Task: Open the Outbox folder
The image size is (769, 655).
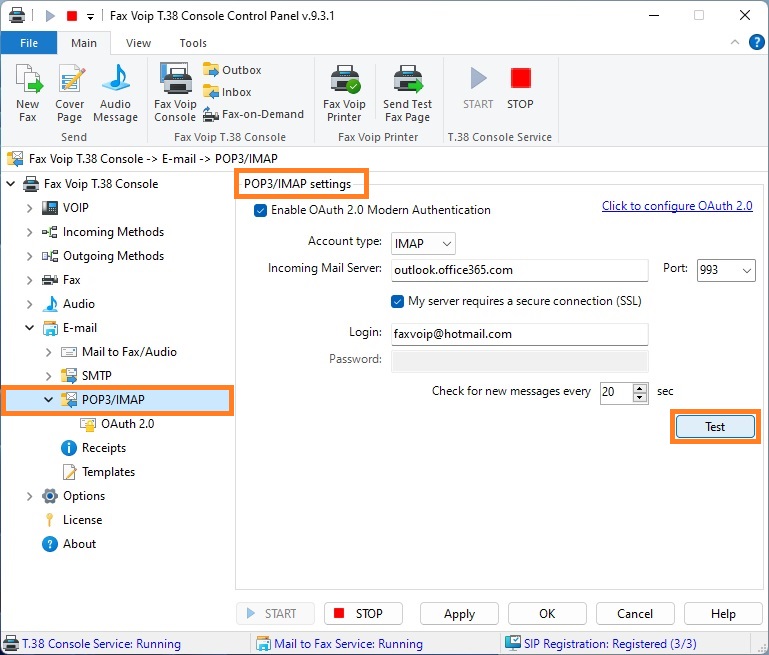Action: click(x=232, y=70)
